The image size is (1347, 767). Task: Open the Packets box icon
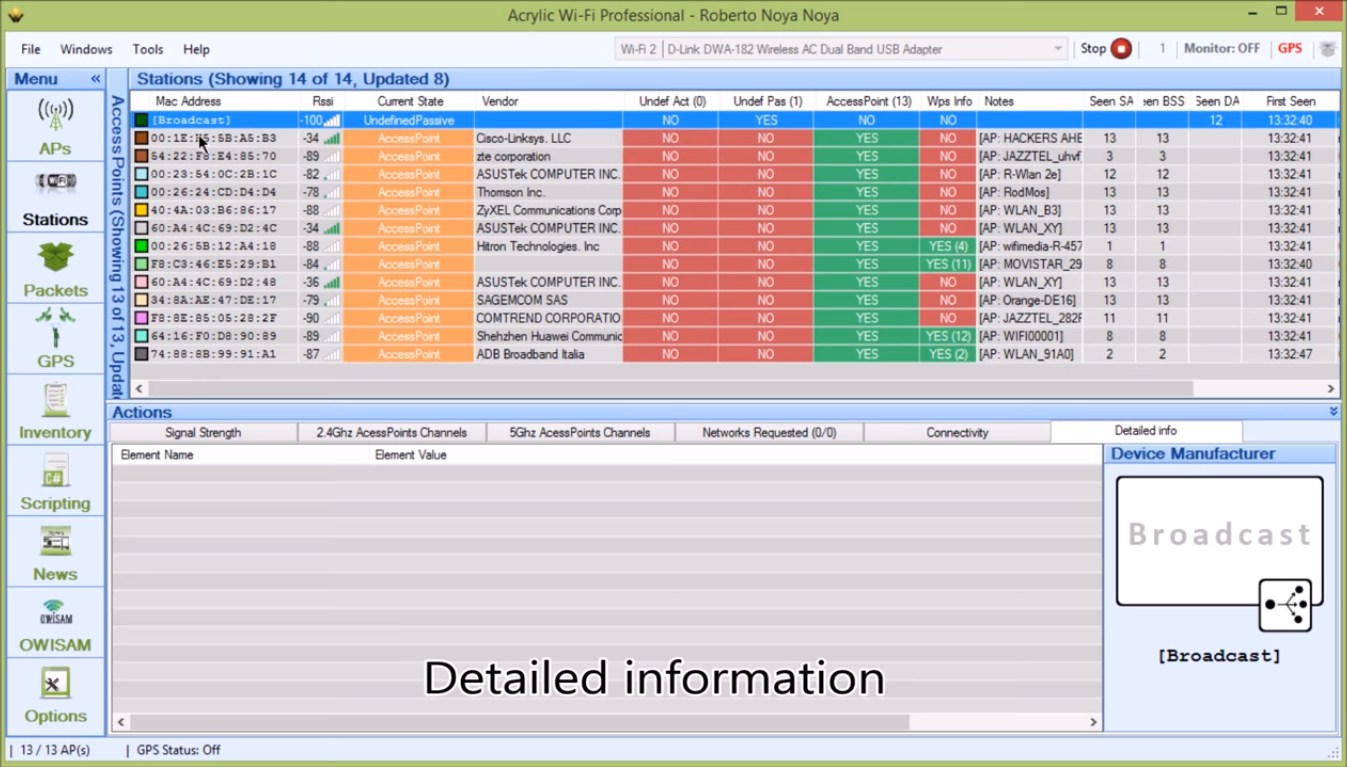click(55, 257)
